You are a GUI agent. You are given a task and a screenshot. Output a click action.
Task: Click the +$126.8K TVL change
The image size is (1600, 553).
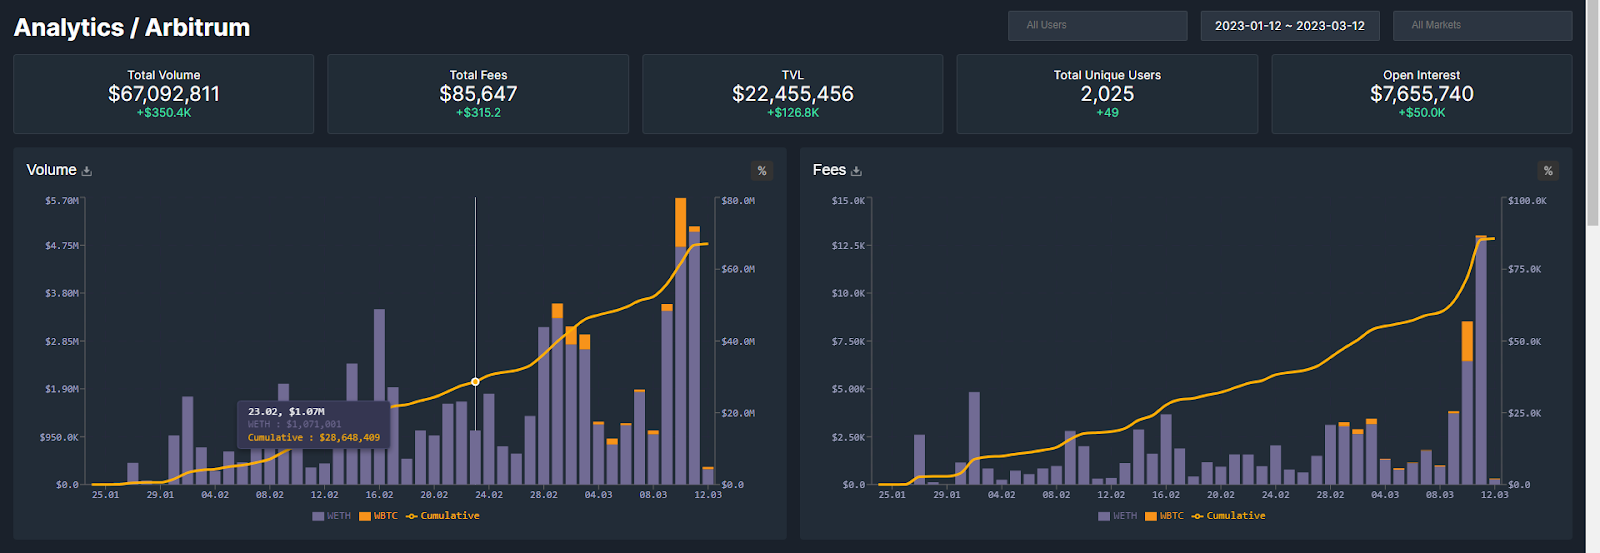(x=793, y=113)
